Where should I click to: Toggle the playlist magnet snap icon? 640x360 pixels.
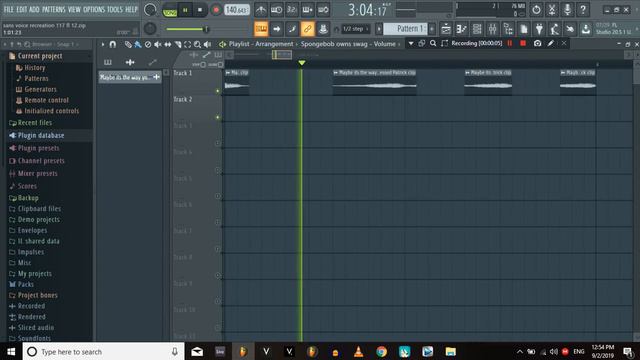(x=113, y=44)
